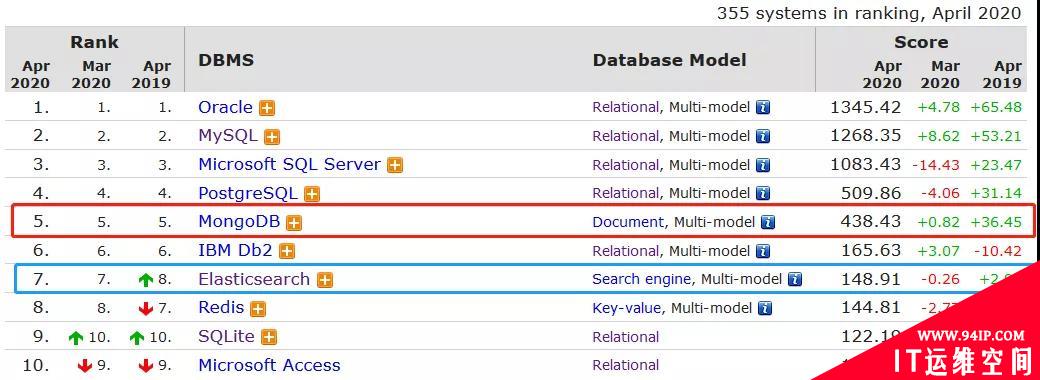Click the Score column header
The image size is (1040, 380).
(921, 42)
